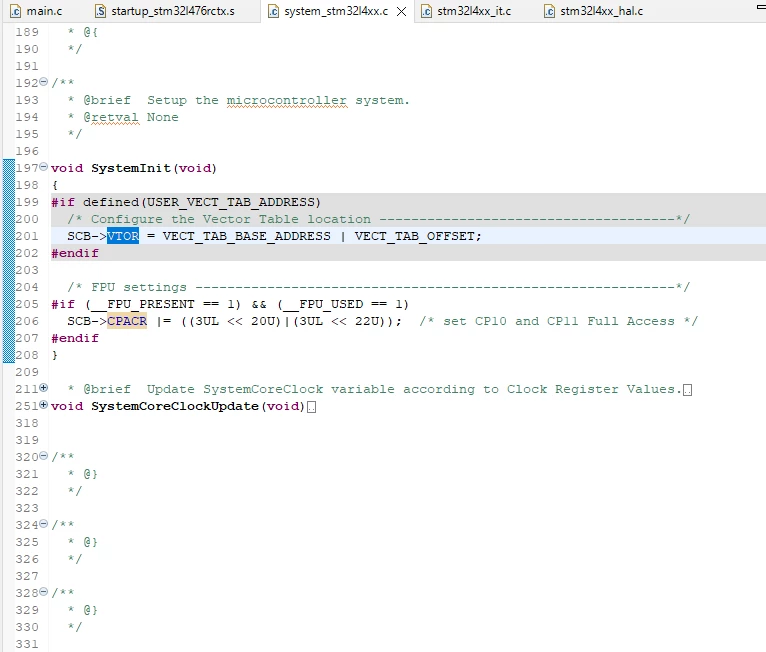
Task: Click the SystemInit function name
Action: pos(131,168)
